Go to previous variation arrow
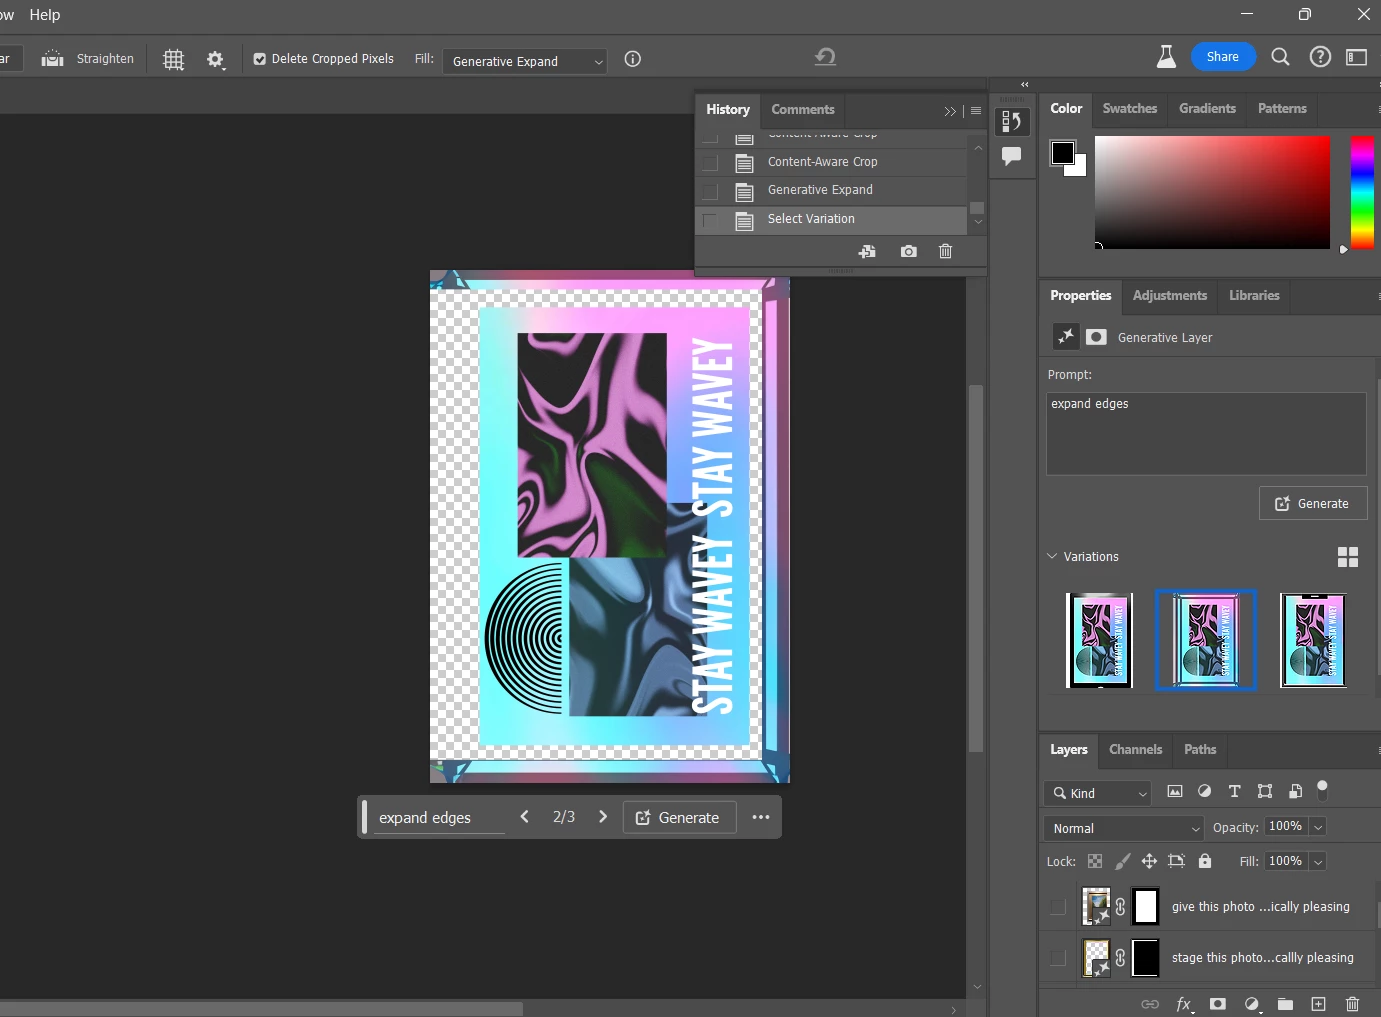Image resolution: width=1381 pixels, height=1017 pixels. [525, 817]
